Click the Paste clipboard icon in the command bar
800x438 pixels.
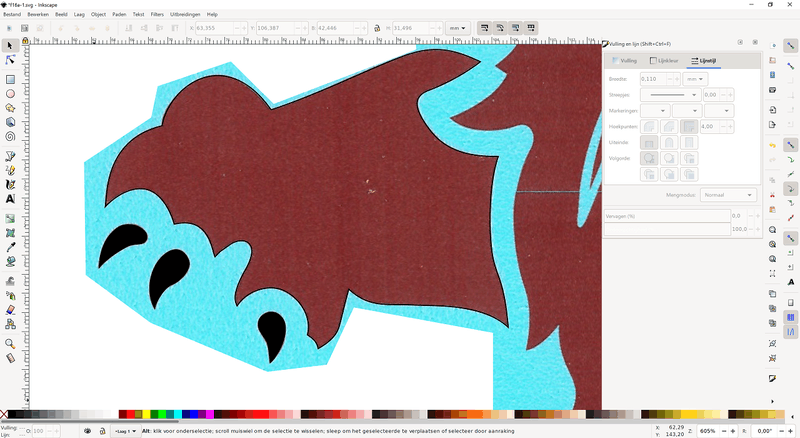[772, 209]
